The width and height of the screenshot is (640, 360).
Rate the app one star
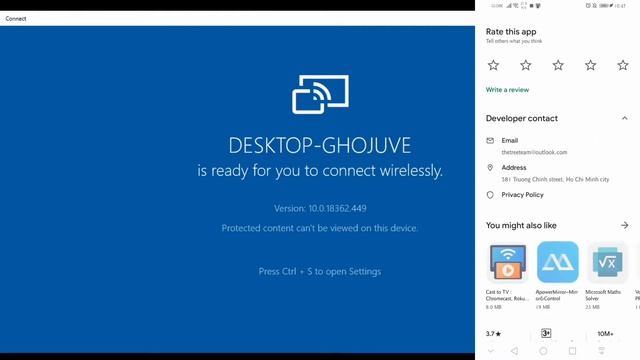pos(493,65)
